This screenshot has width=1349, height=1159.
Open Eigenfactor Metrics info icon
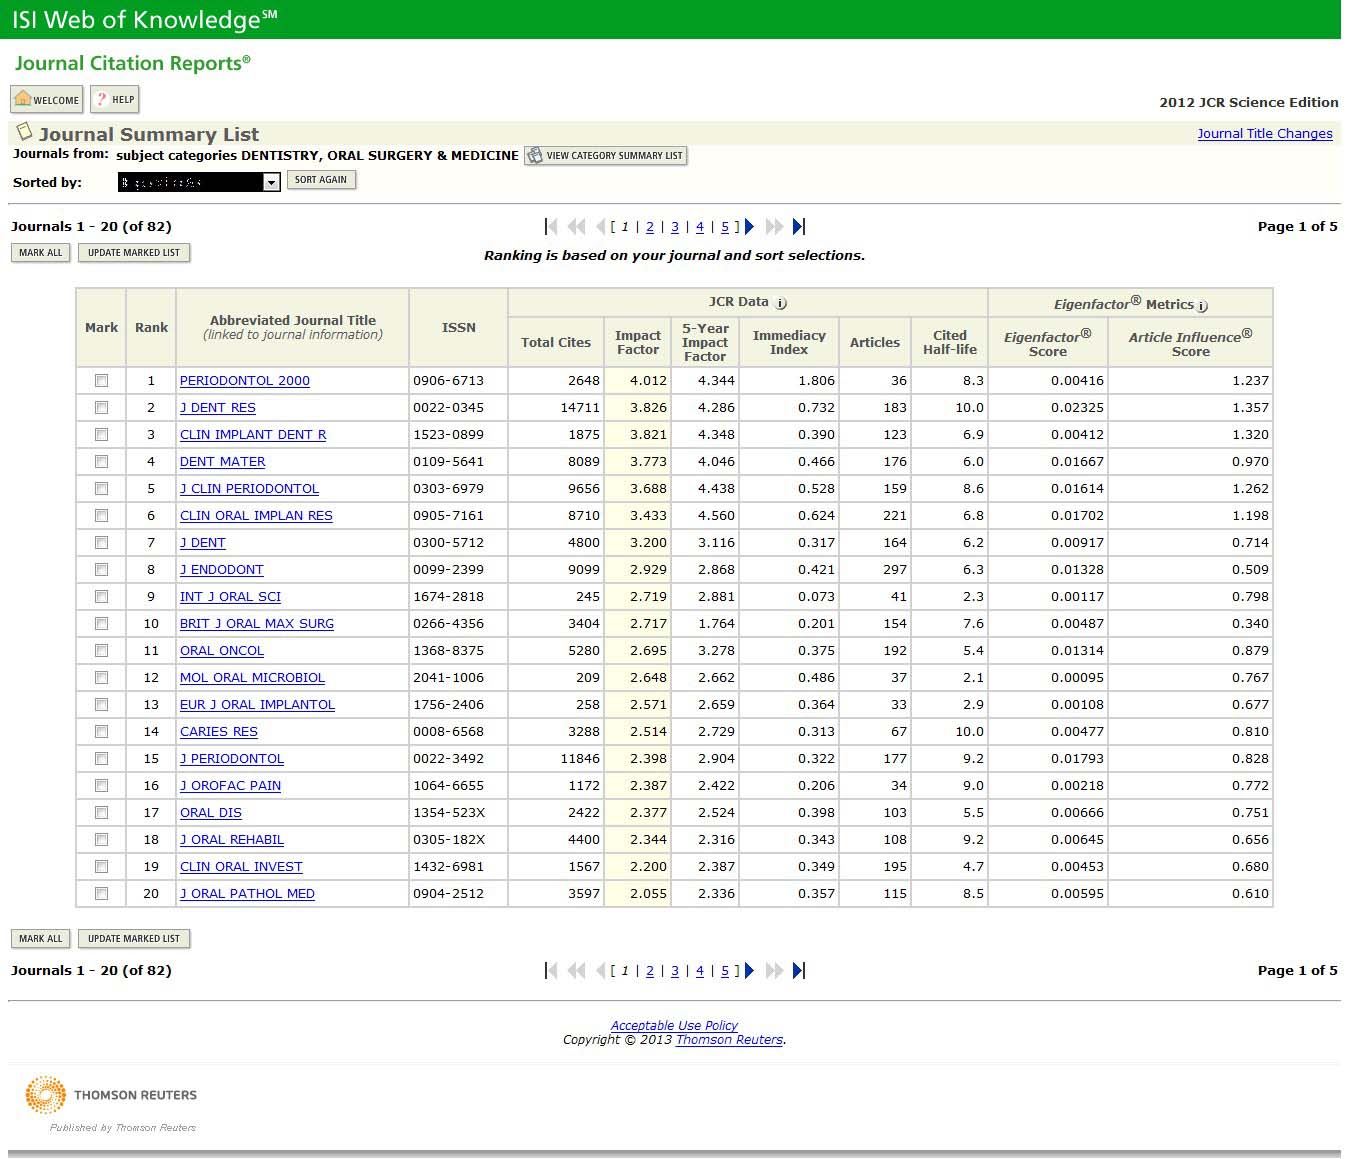[x=1202, y=306]
